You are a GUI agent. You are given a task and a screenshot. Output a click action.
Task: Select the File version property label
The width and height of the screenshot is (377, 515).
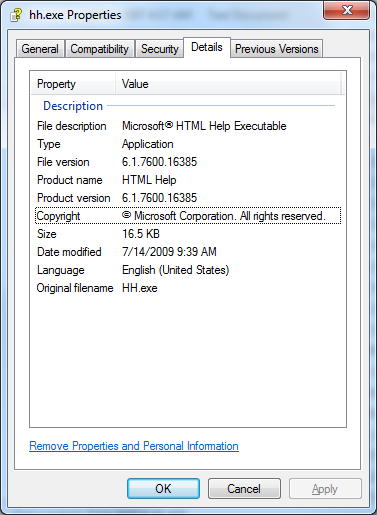[63, 162]
